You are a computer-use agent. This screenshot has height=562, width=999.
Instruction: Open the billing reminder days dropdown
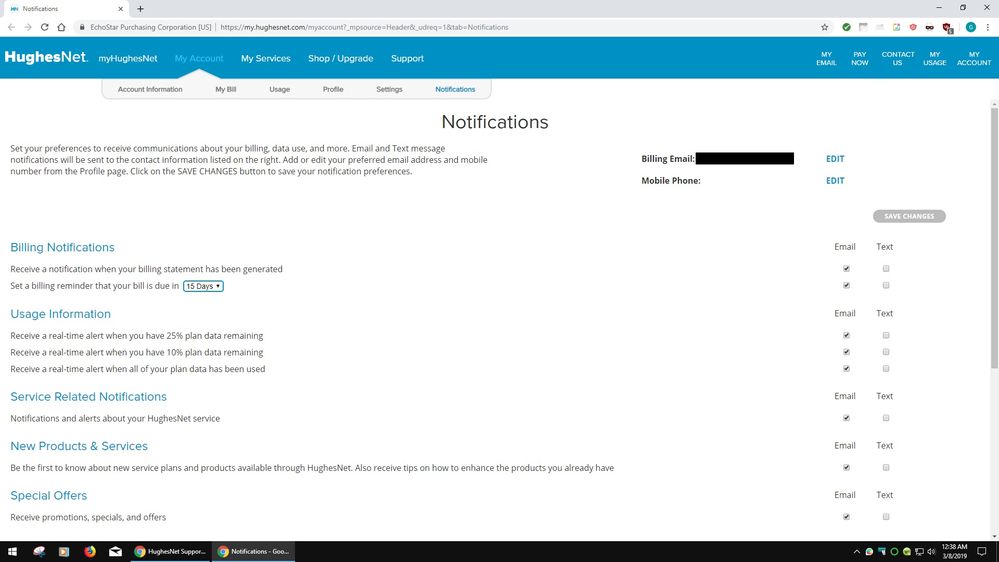pos(203,286)
